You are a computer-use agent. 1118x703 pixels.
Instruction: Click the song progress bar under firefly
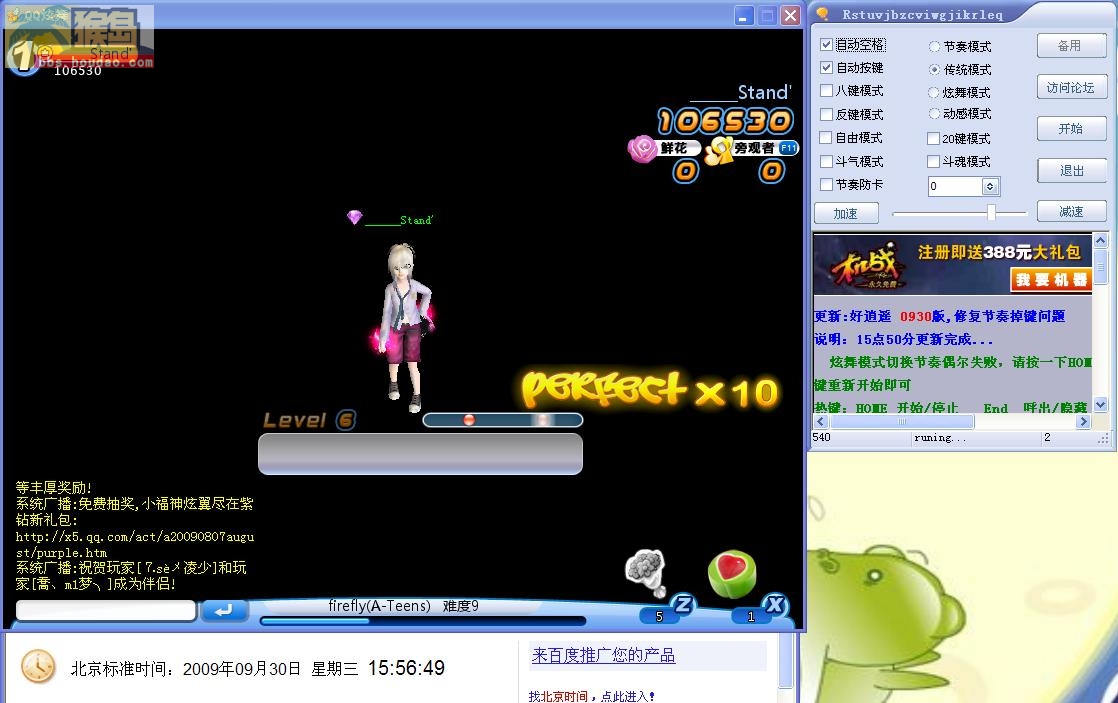tap(423, 621)
